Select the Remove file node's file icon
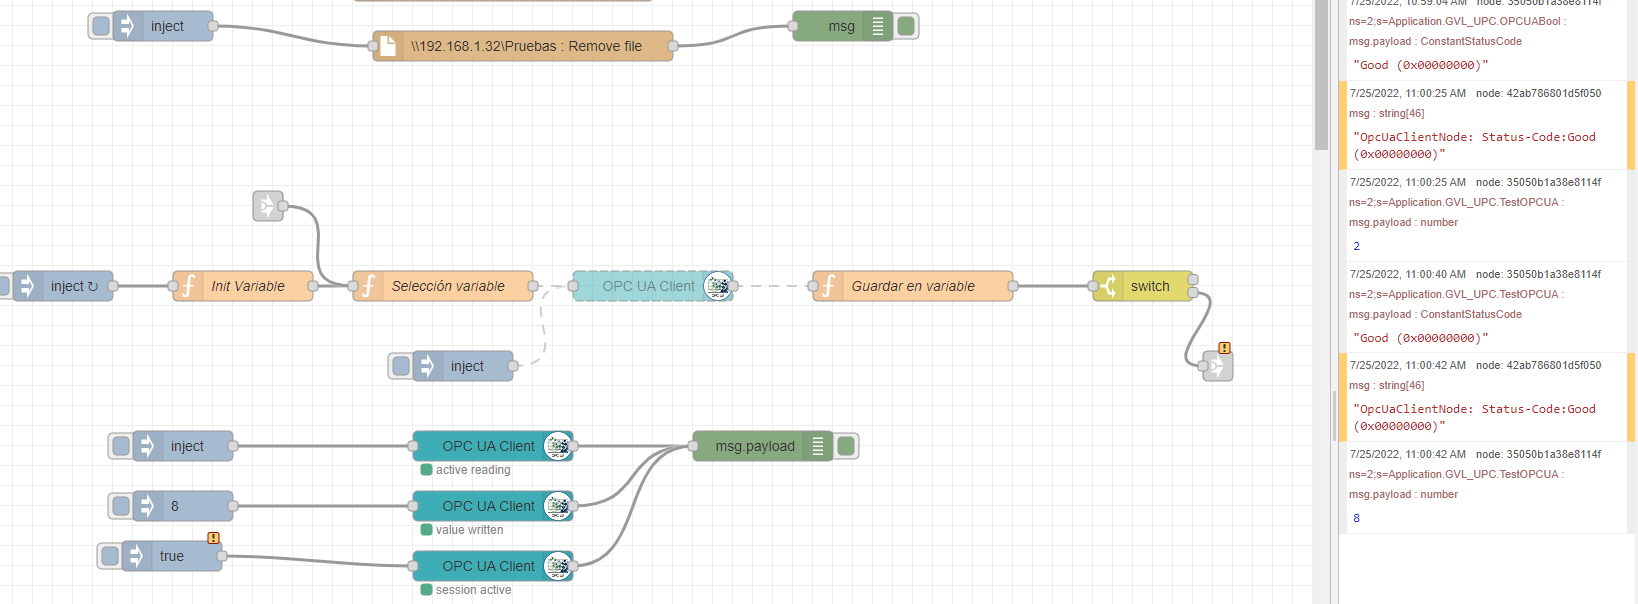The height and width of the screenshot is (604, 1638). click(388, 46)
